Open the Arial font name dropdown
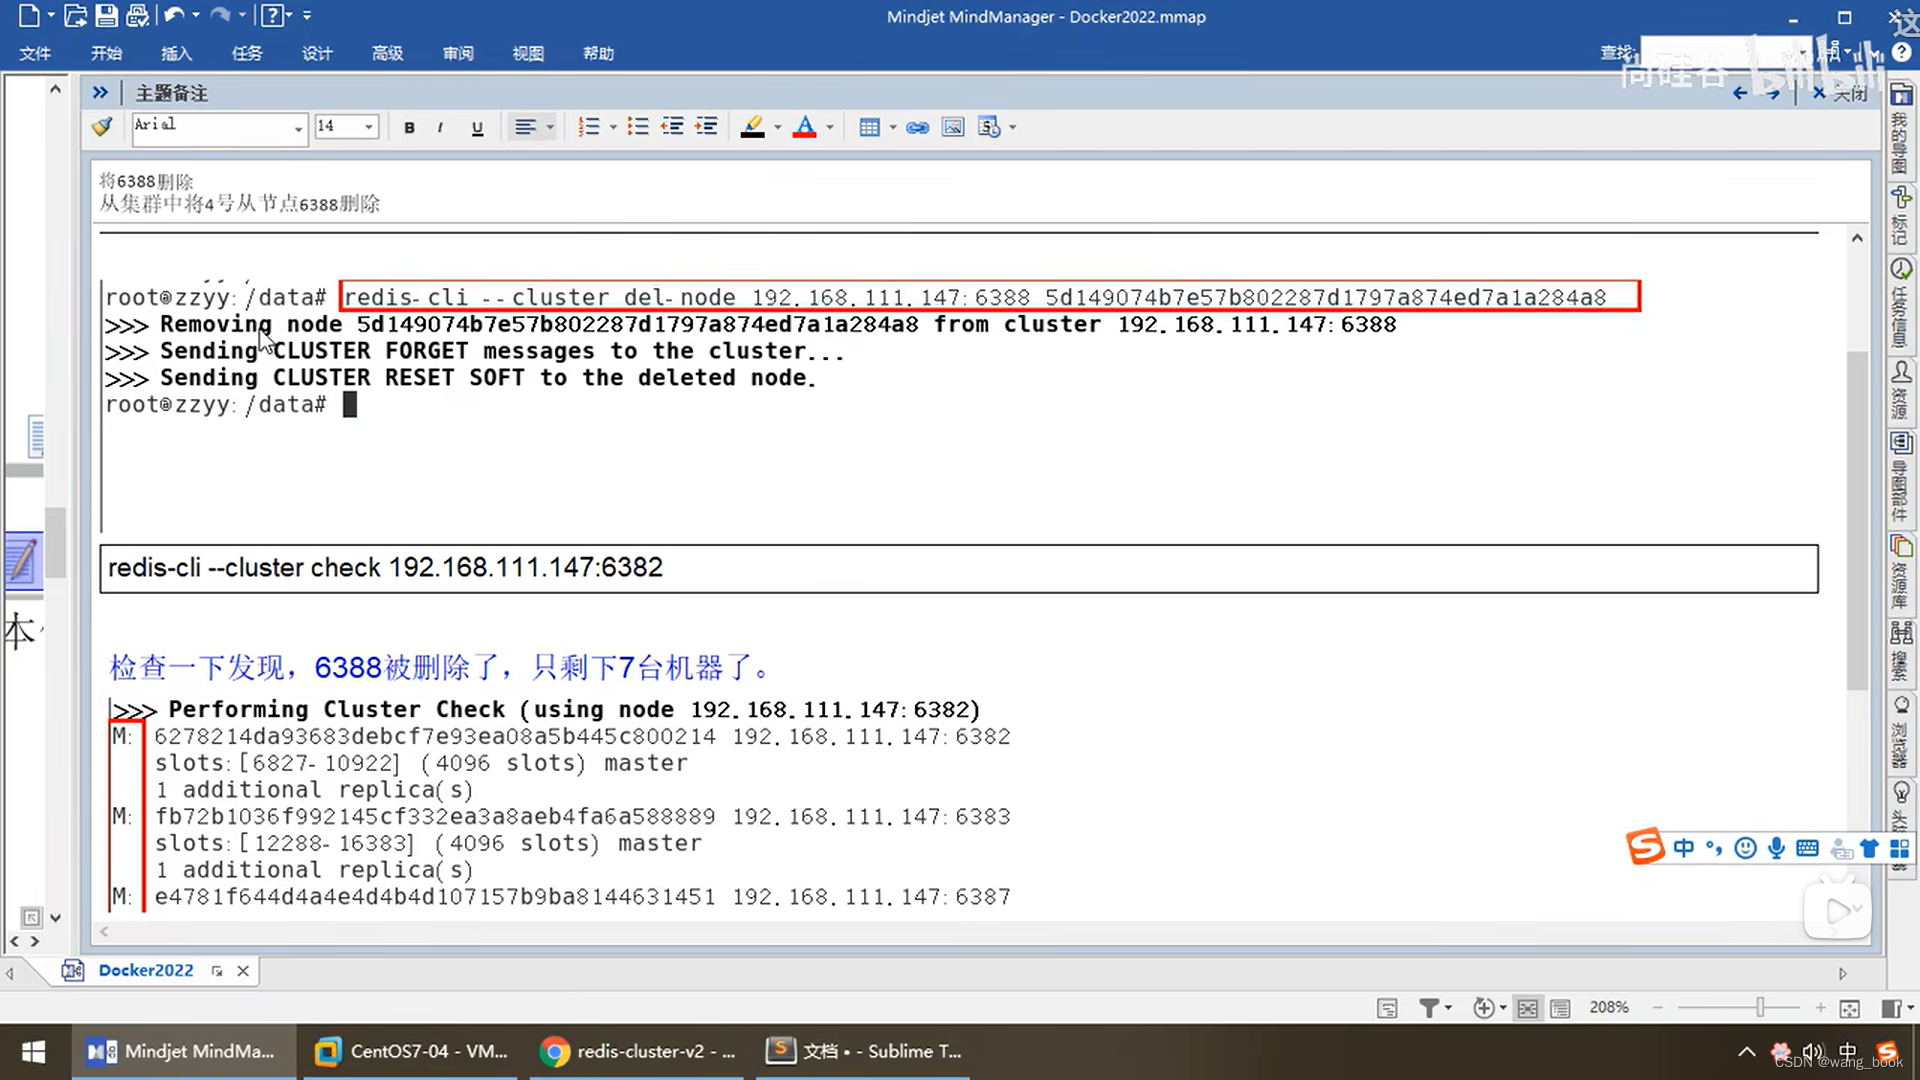 tap(298, 128)
